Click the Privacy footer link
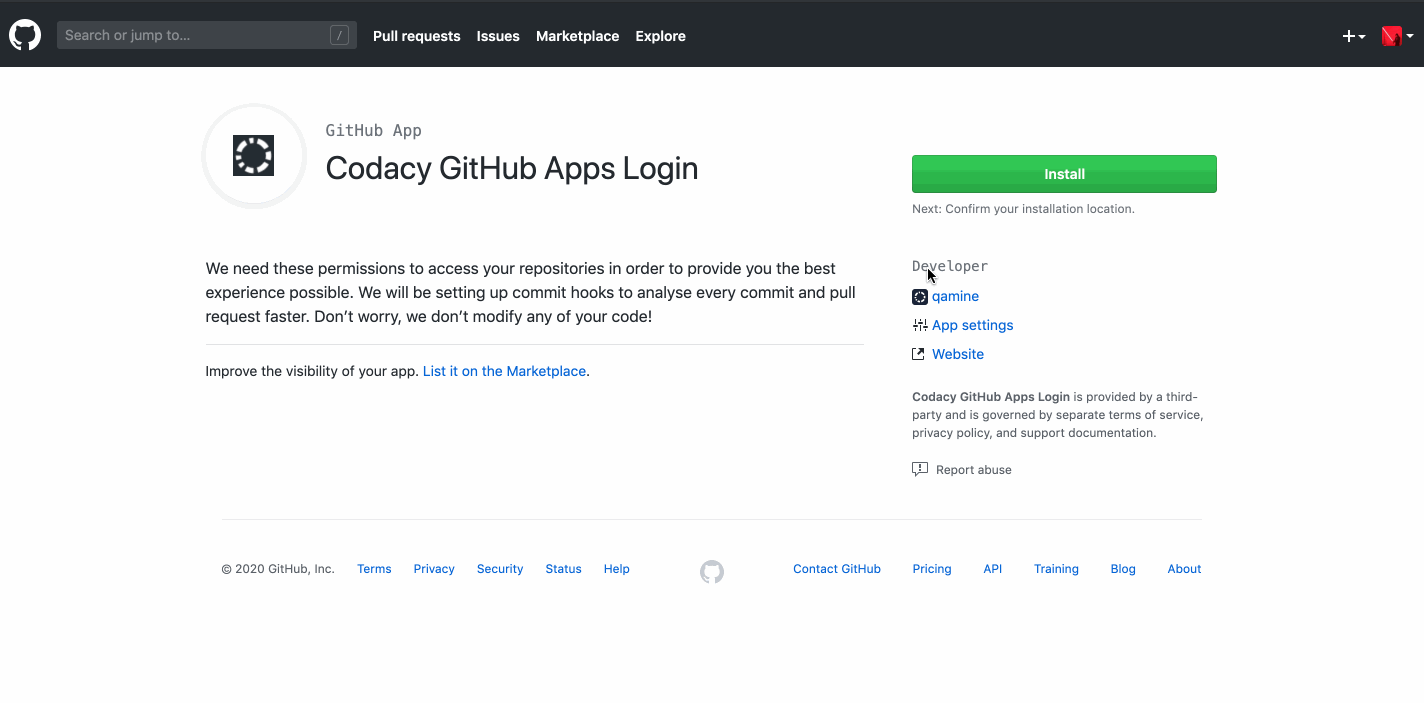The image size is (1424, 703). (433, 568)
